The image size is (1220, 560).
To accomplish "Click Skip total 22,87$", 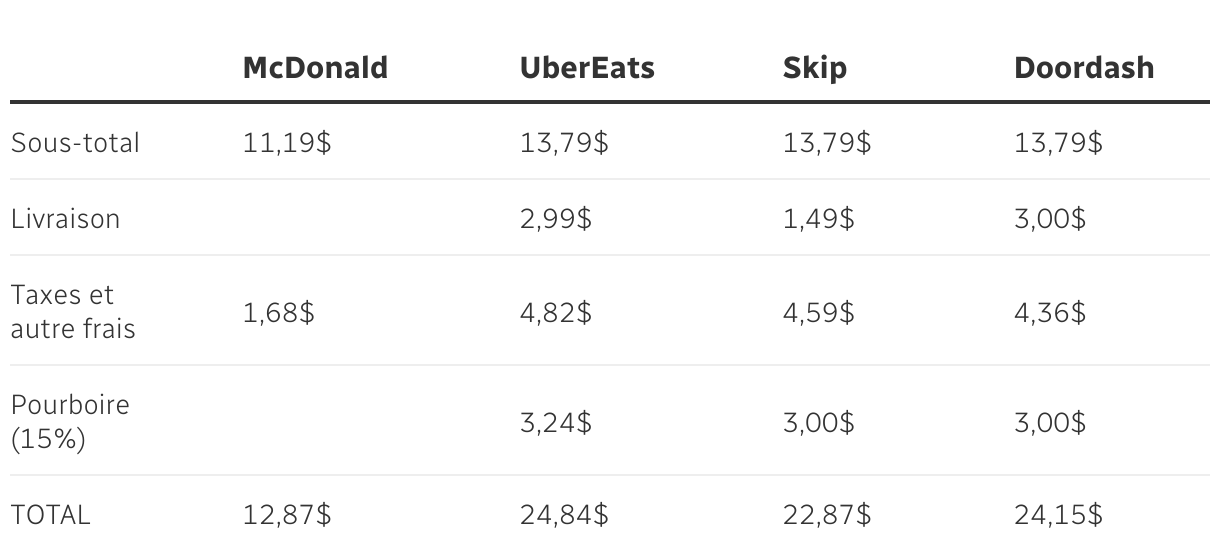I will [827, 515].
